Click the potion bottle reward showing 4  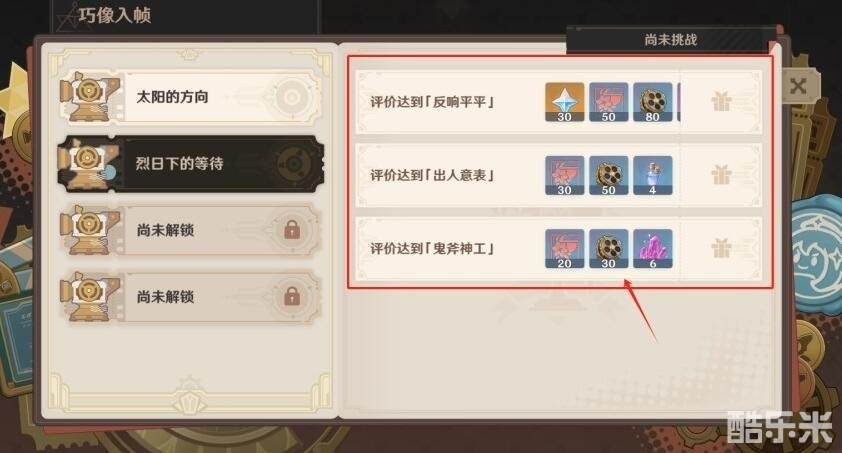coord(652,175)
